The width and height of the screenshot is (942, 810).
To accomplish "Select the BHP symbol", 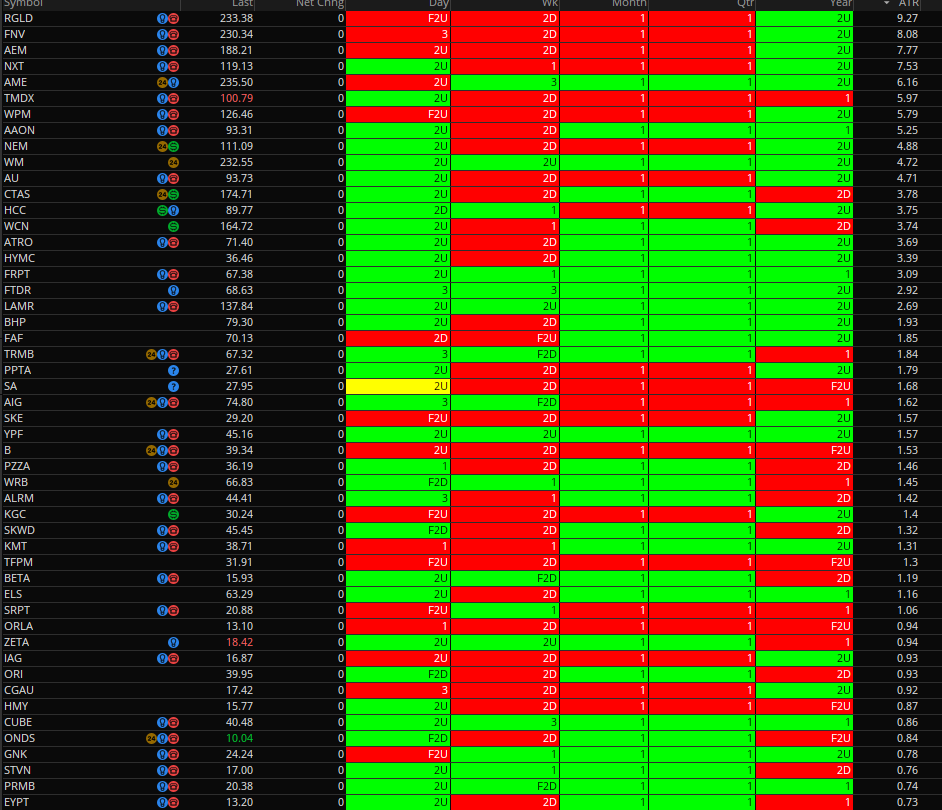I will pos(15,322).
